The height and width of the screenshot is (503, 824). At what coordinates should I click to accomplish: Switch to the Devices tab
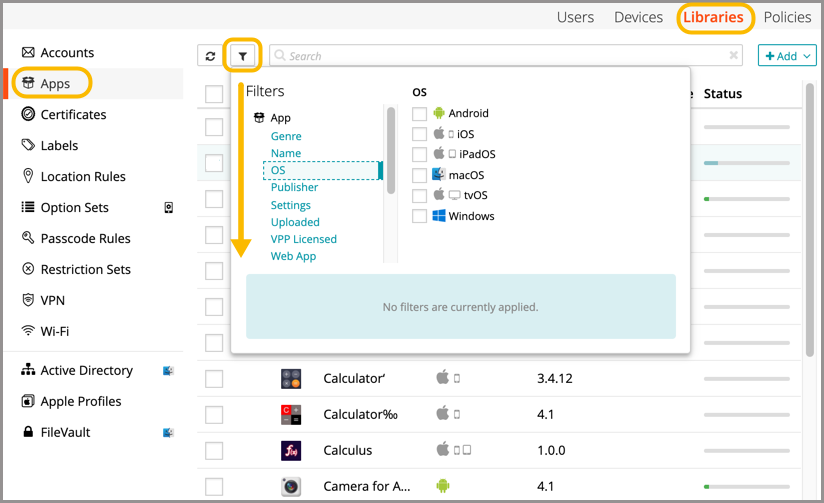(638, 17)
